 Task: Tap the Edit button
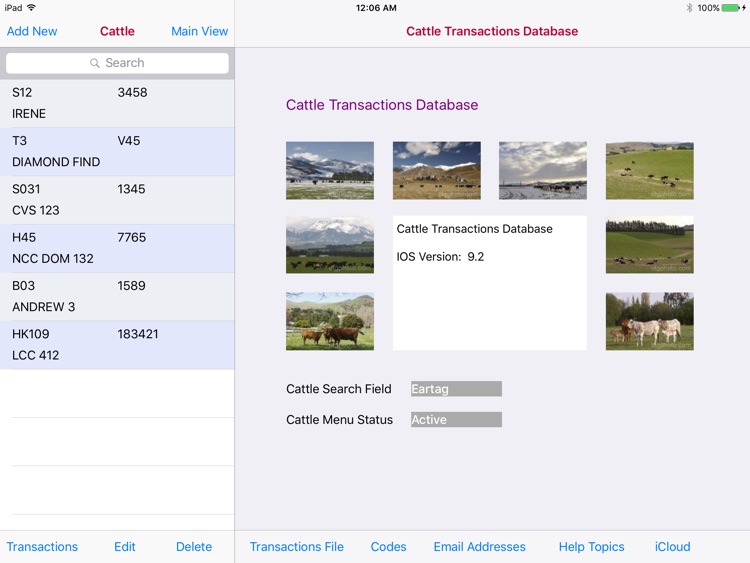tap(125, 547)
